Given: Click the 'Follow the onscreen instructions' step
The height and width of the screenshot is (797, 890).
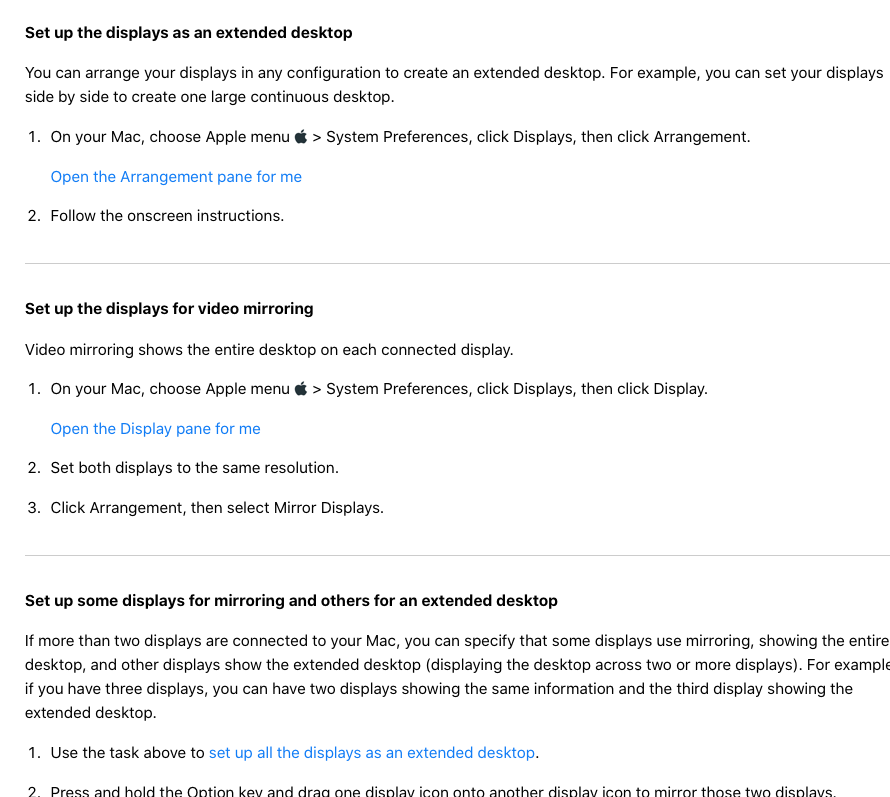Looking at the screenshot, I should [x=167, y=216].
